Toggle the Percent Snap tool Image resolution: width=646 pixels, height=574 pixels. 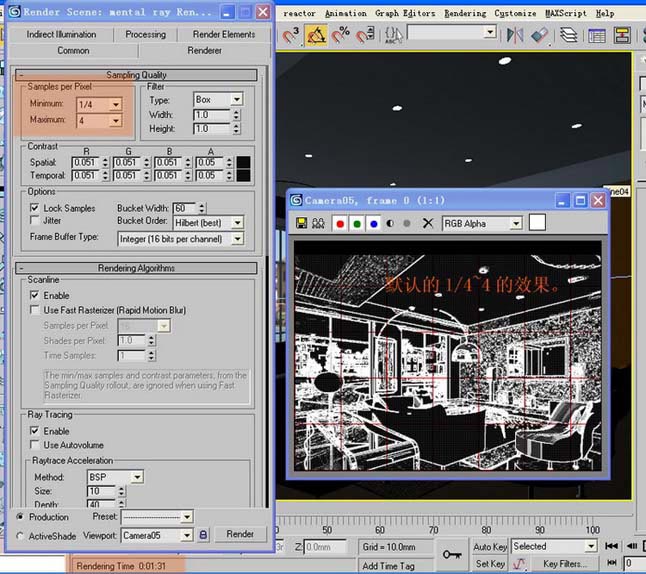[341, 35]
